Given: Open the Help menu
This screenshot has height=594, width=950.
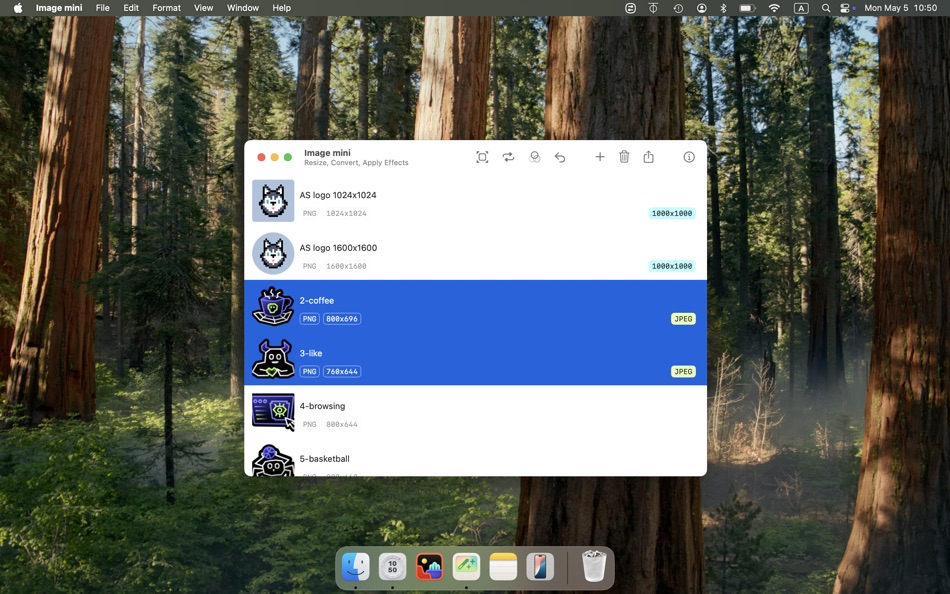Looking at the screenshot, I should (x=281, y=8).
